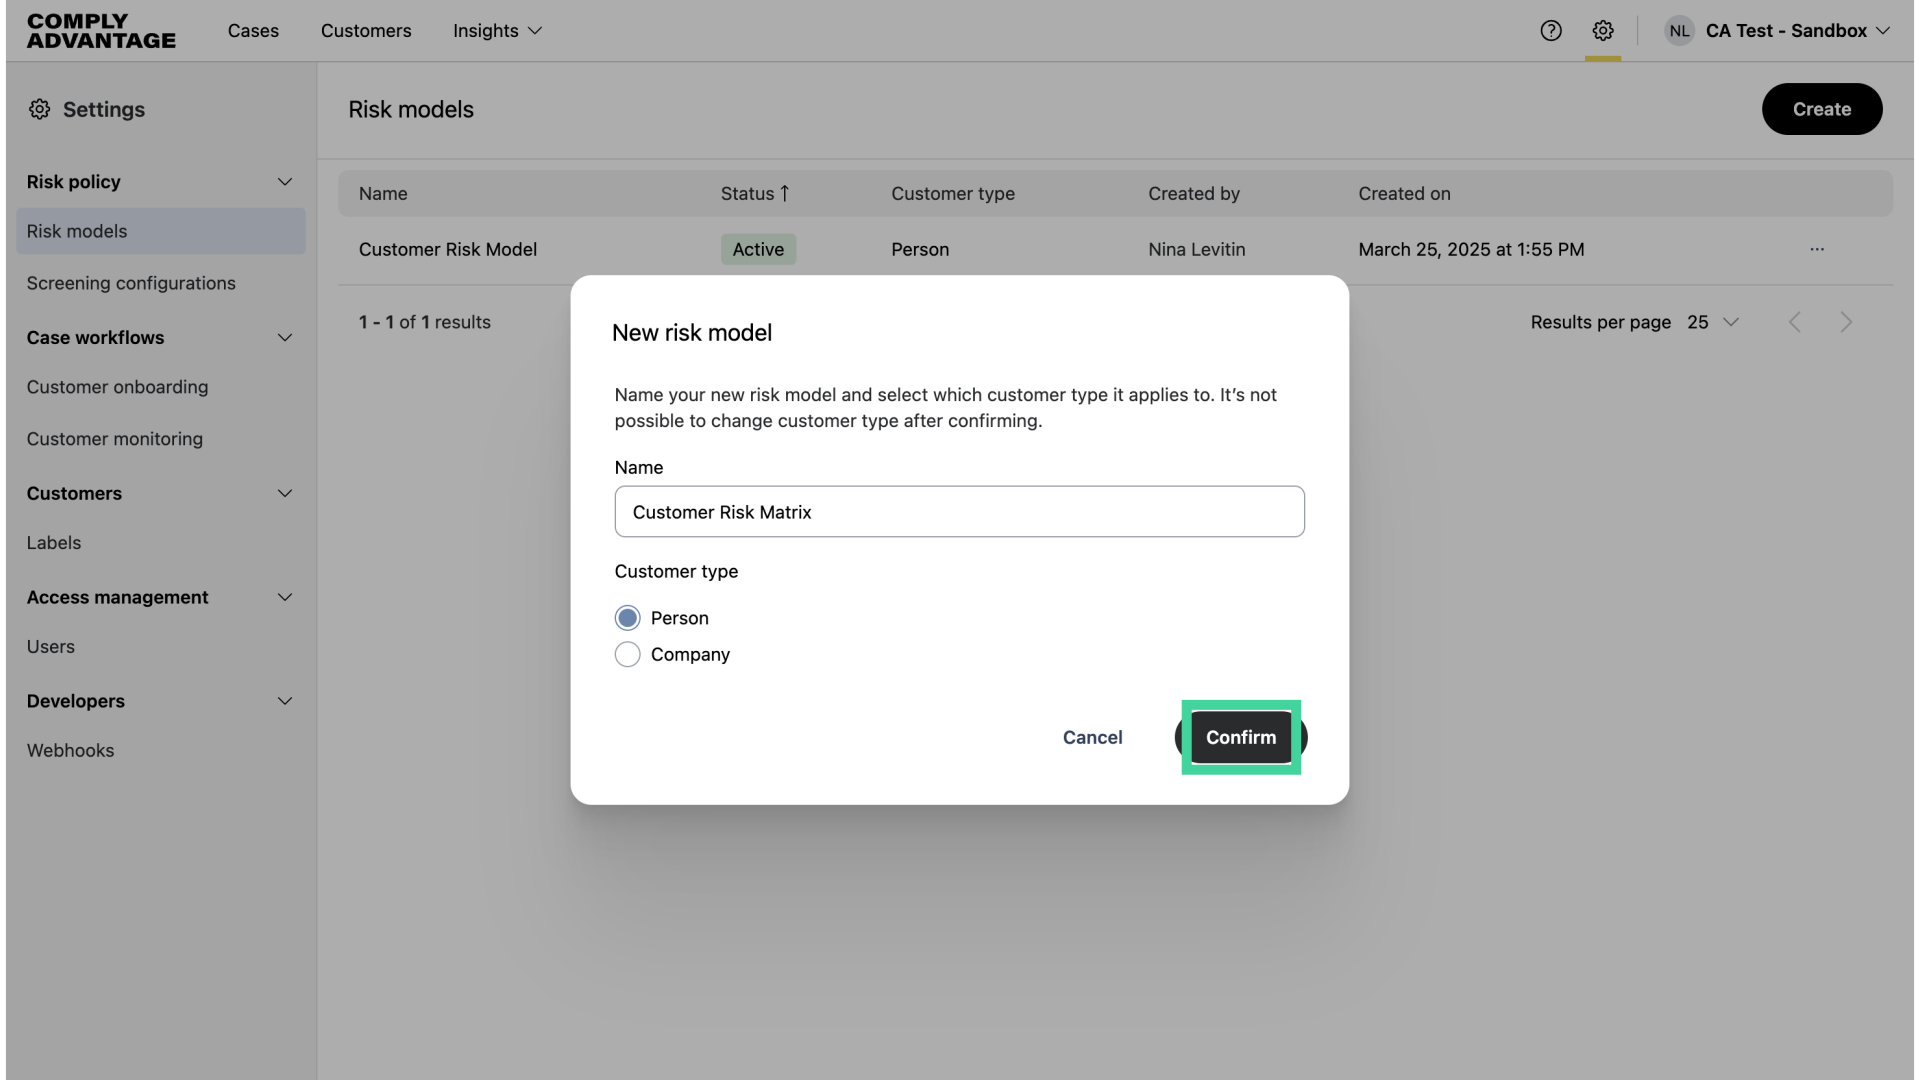Image resolution: width=1920 pixels, height=1080 pixels.
Task: Cancel the New risk model dialog
Action: pos(1092,737)
